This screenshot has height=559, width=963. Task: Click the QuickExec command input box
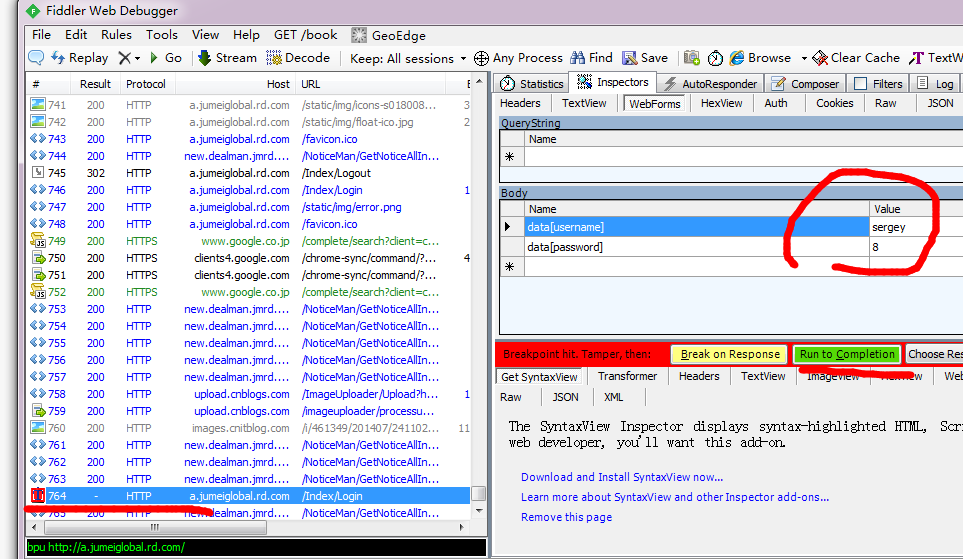(256, 547)
